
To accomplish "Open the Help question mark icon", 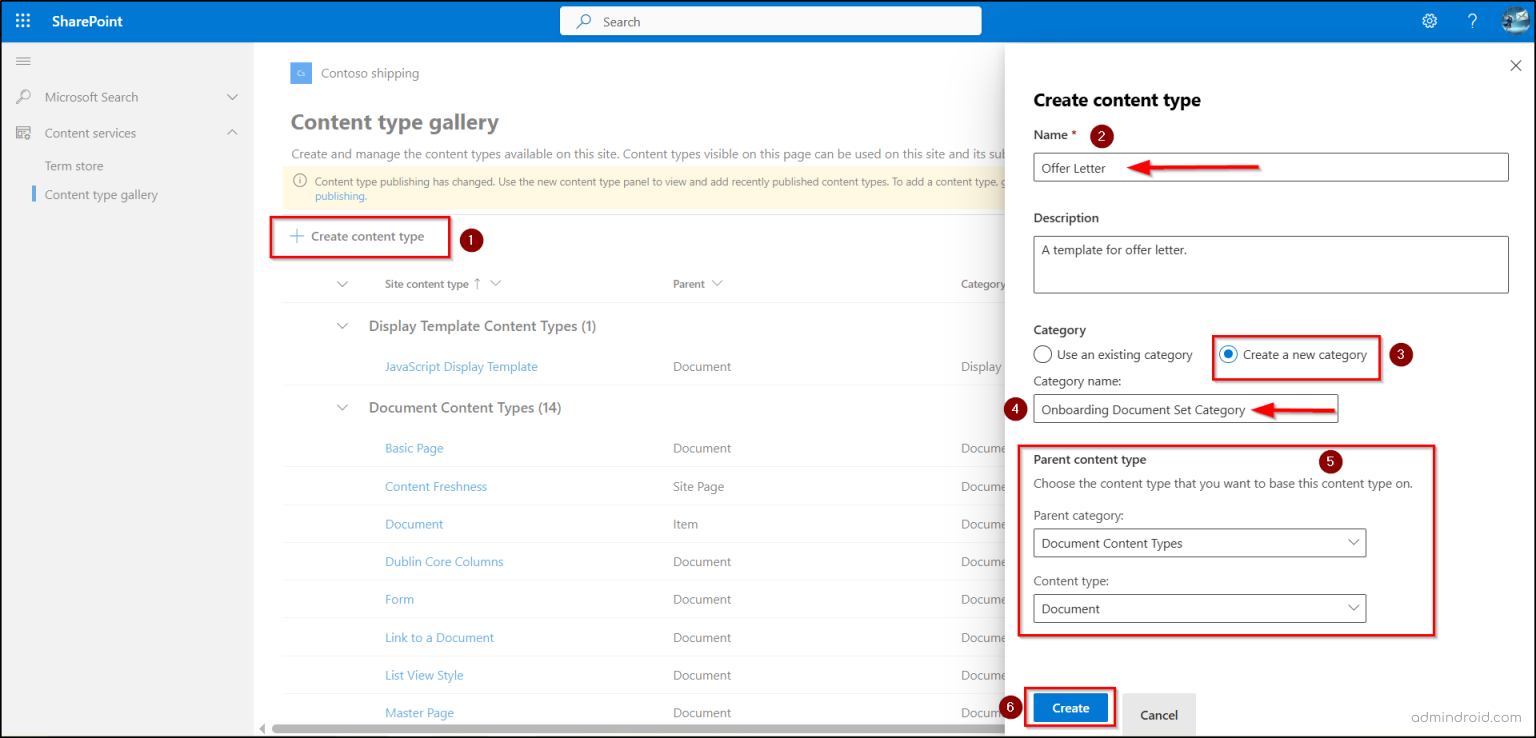I will tap(1472, 20).
